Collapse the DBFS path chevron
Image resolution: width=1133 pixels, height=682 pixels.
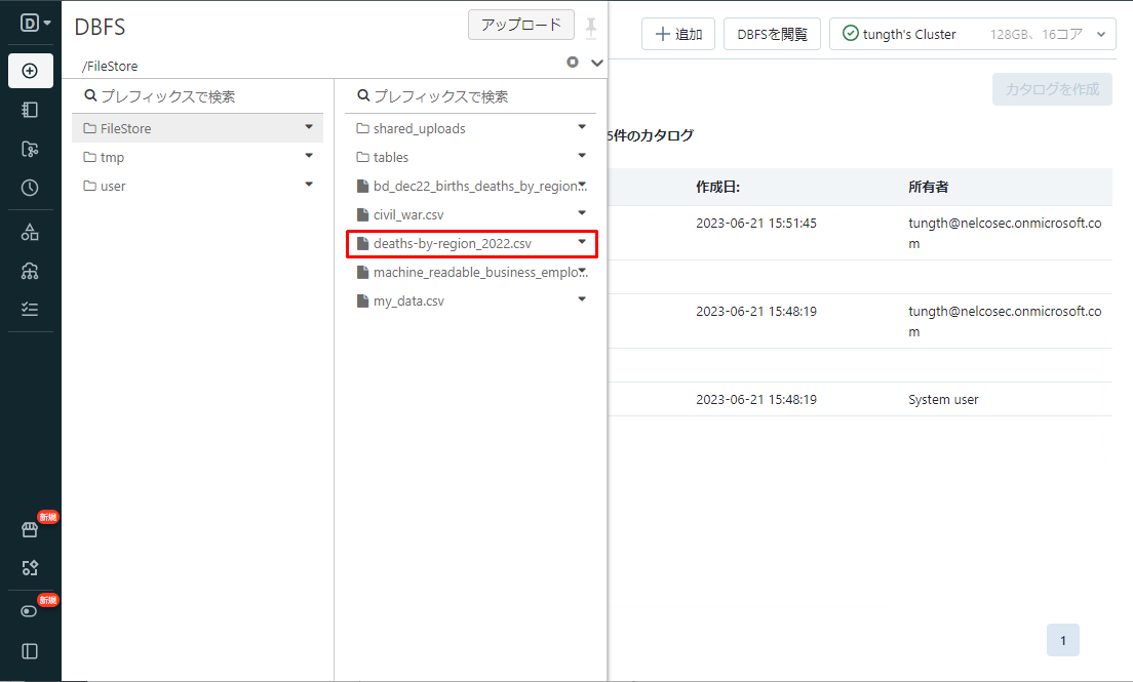[597, 63]
